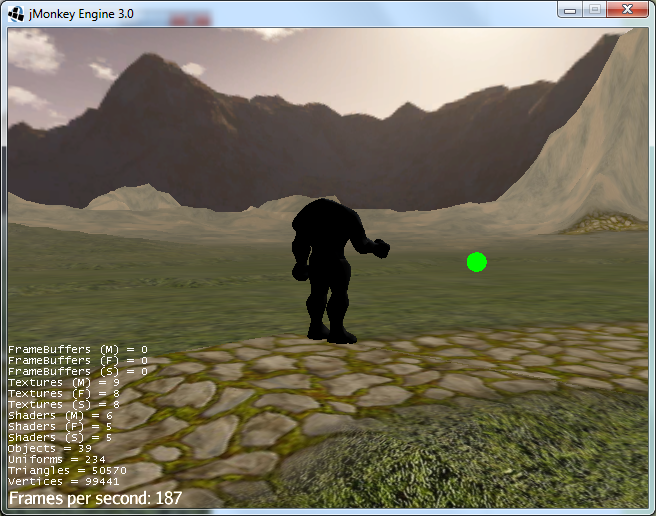Image resolution: width=656 pixels, height=516 pixels.
Task: Minimize the jMonkey Engine window
Action: click(571, 9)
